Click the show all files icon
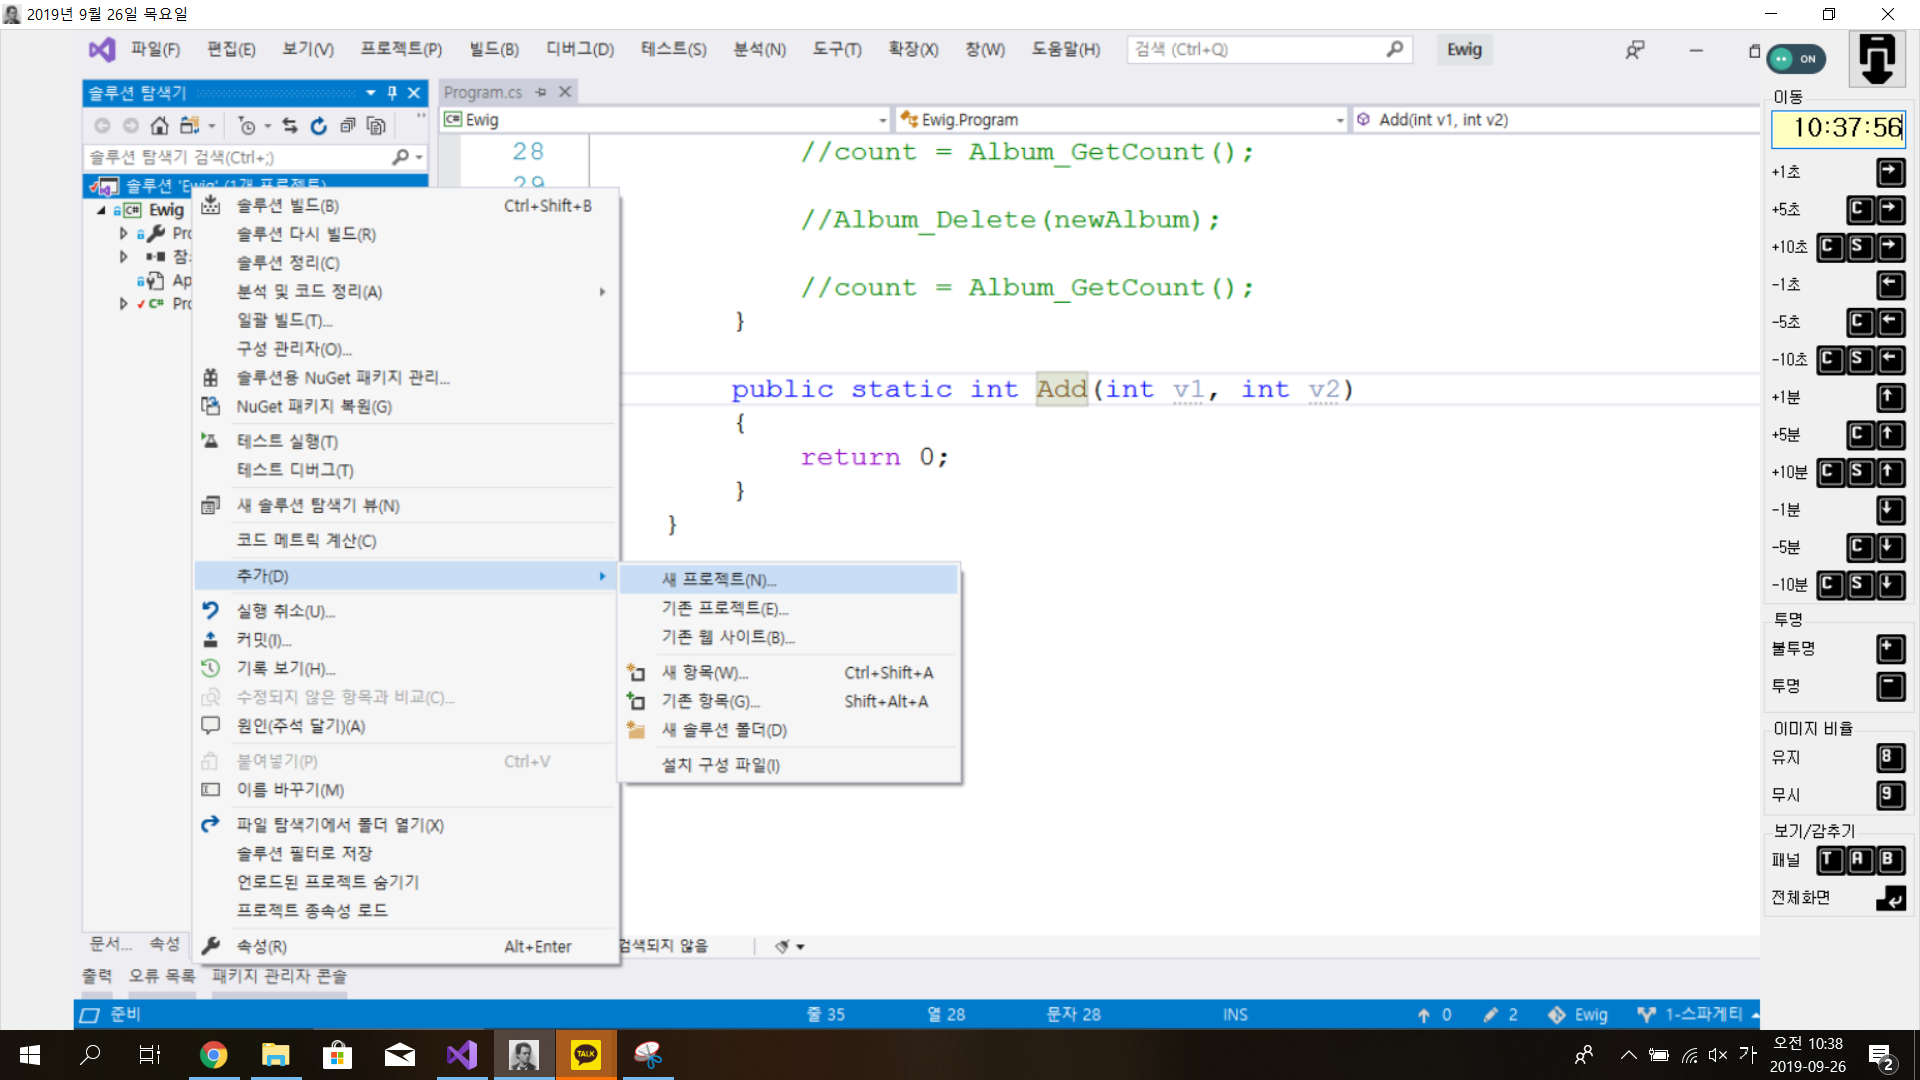The width and height of the screenshot is (1920, 1080). coord(376,125)
